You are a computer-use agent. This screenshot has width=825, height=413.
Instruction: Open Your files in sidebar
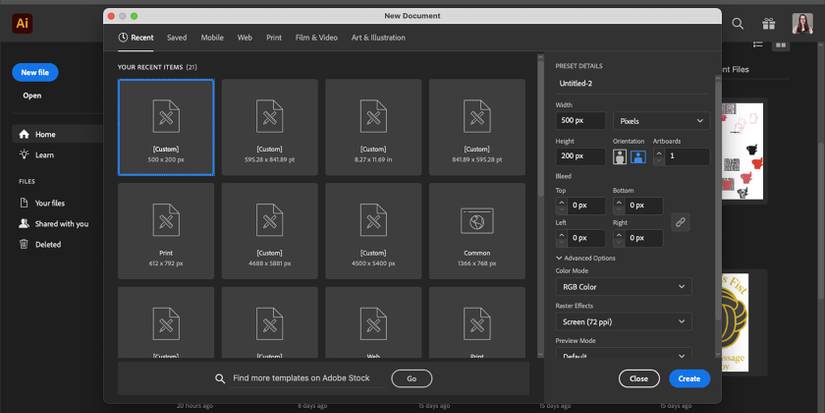point(43,203)
